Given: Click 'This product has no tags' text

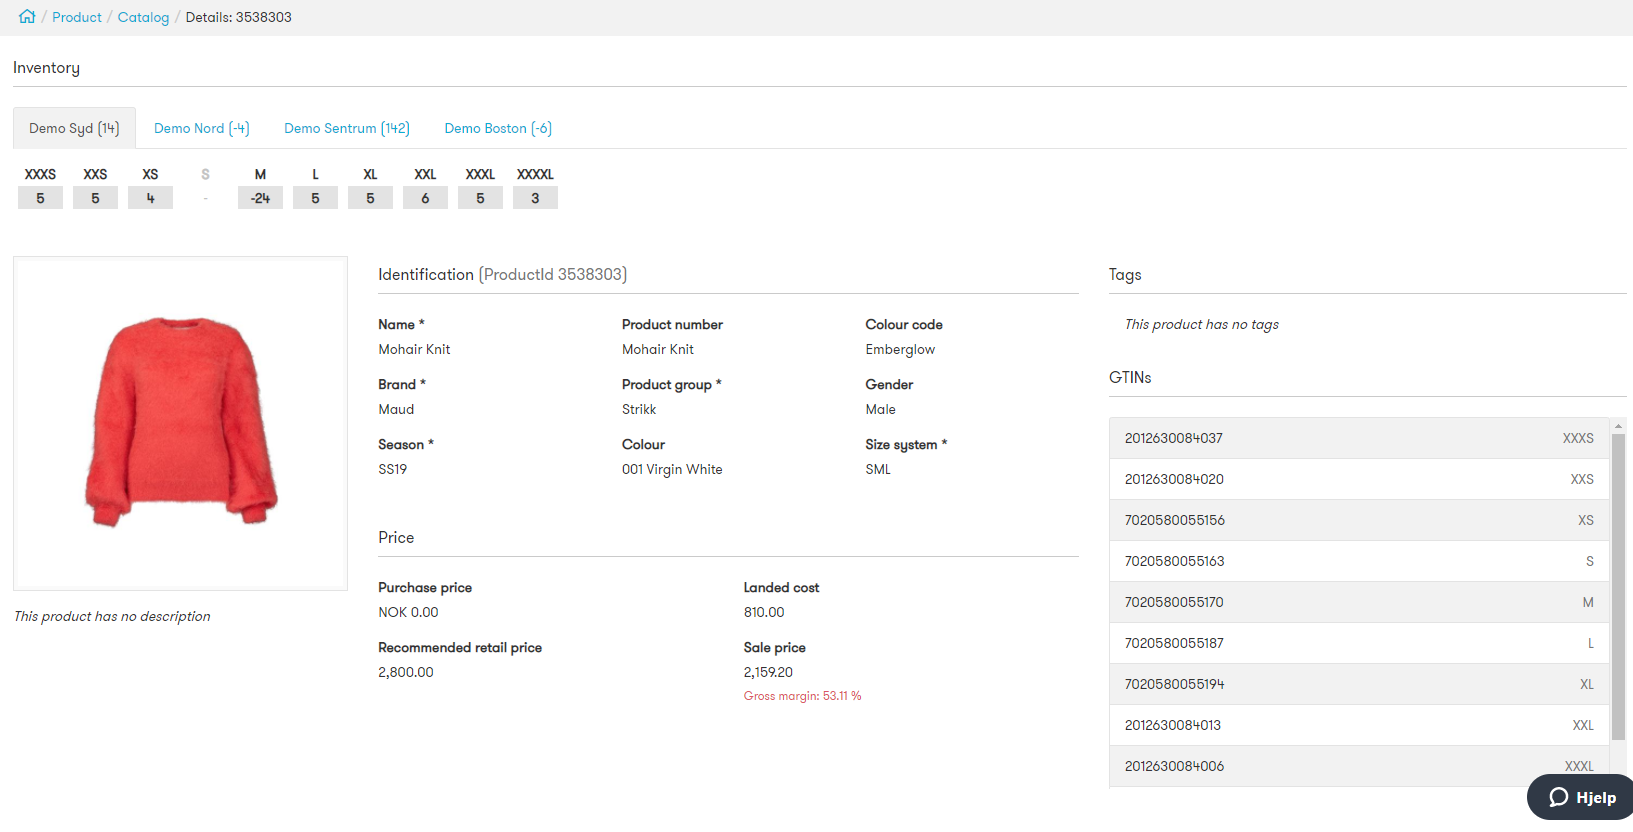Looking at the screenshot, I should [x=1202, y=324].
